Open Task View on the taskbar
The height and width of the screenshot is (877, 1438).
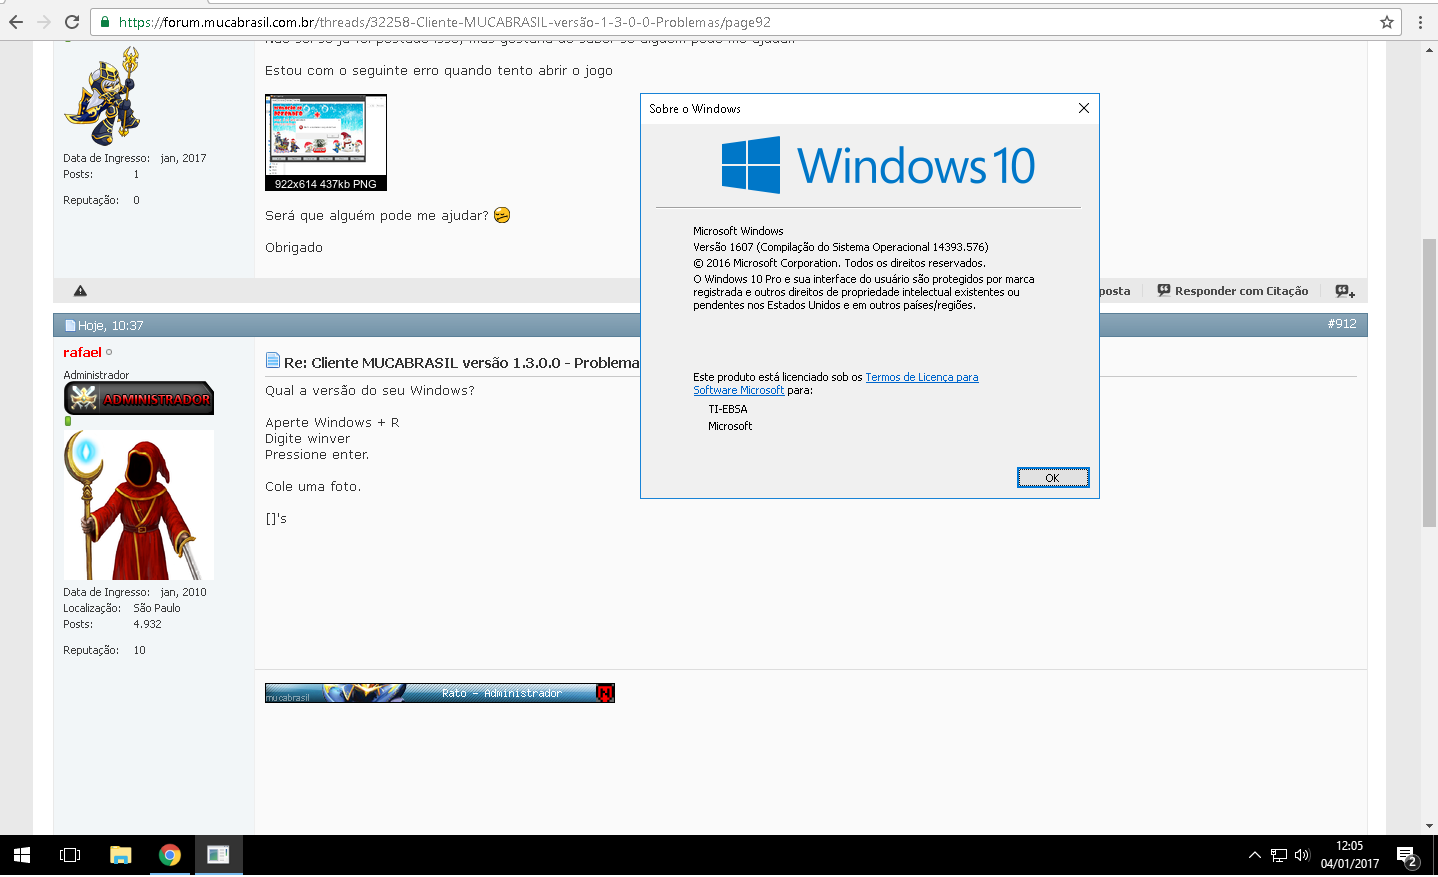pyautogui.click(x=70, y=855)
